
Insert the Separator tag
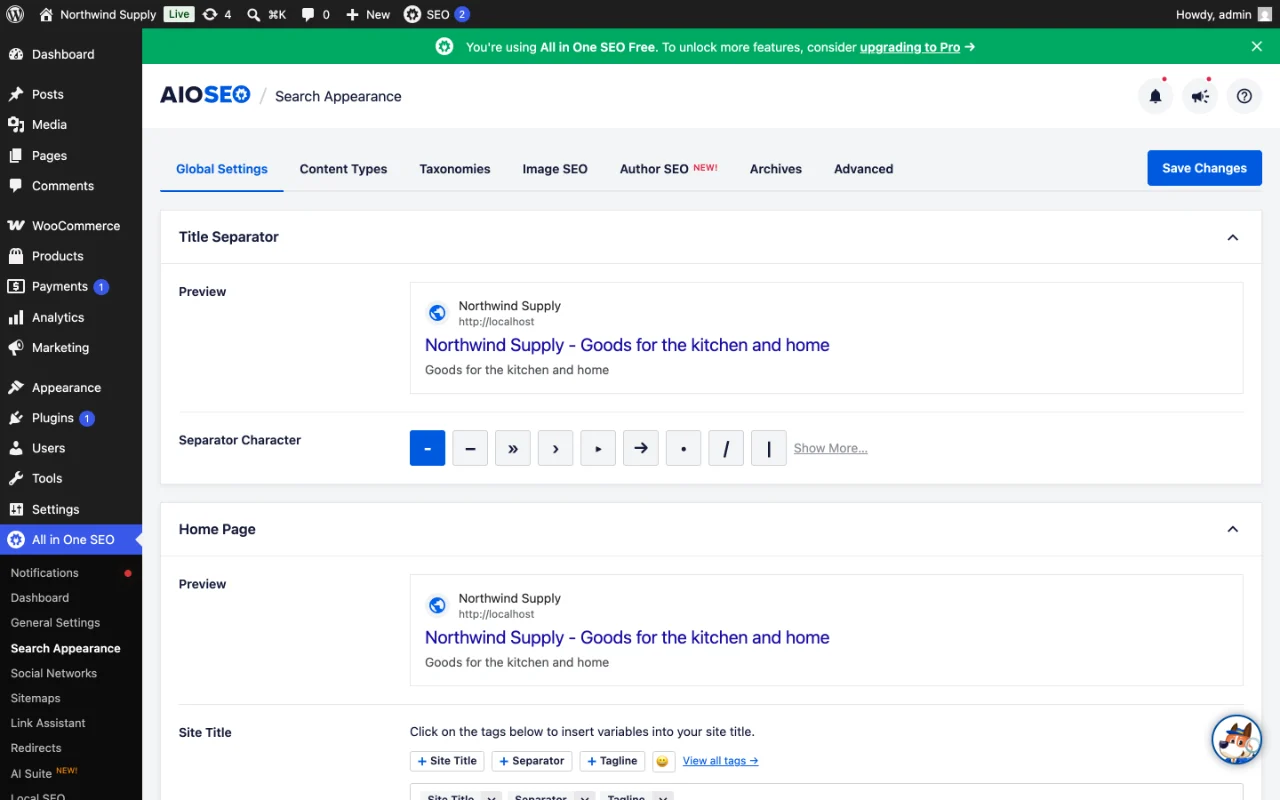pyautogui.click(x=532, y=761)
